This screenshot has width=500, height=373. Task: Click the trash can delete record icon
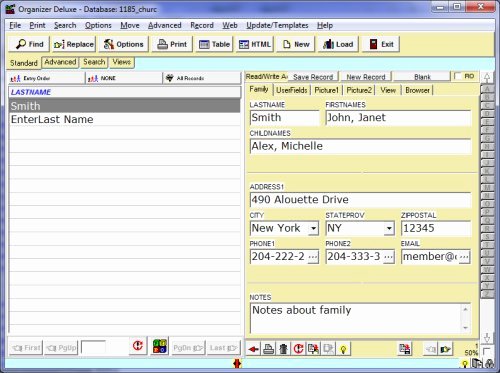click(x=283, y=349)
